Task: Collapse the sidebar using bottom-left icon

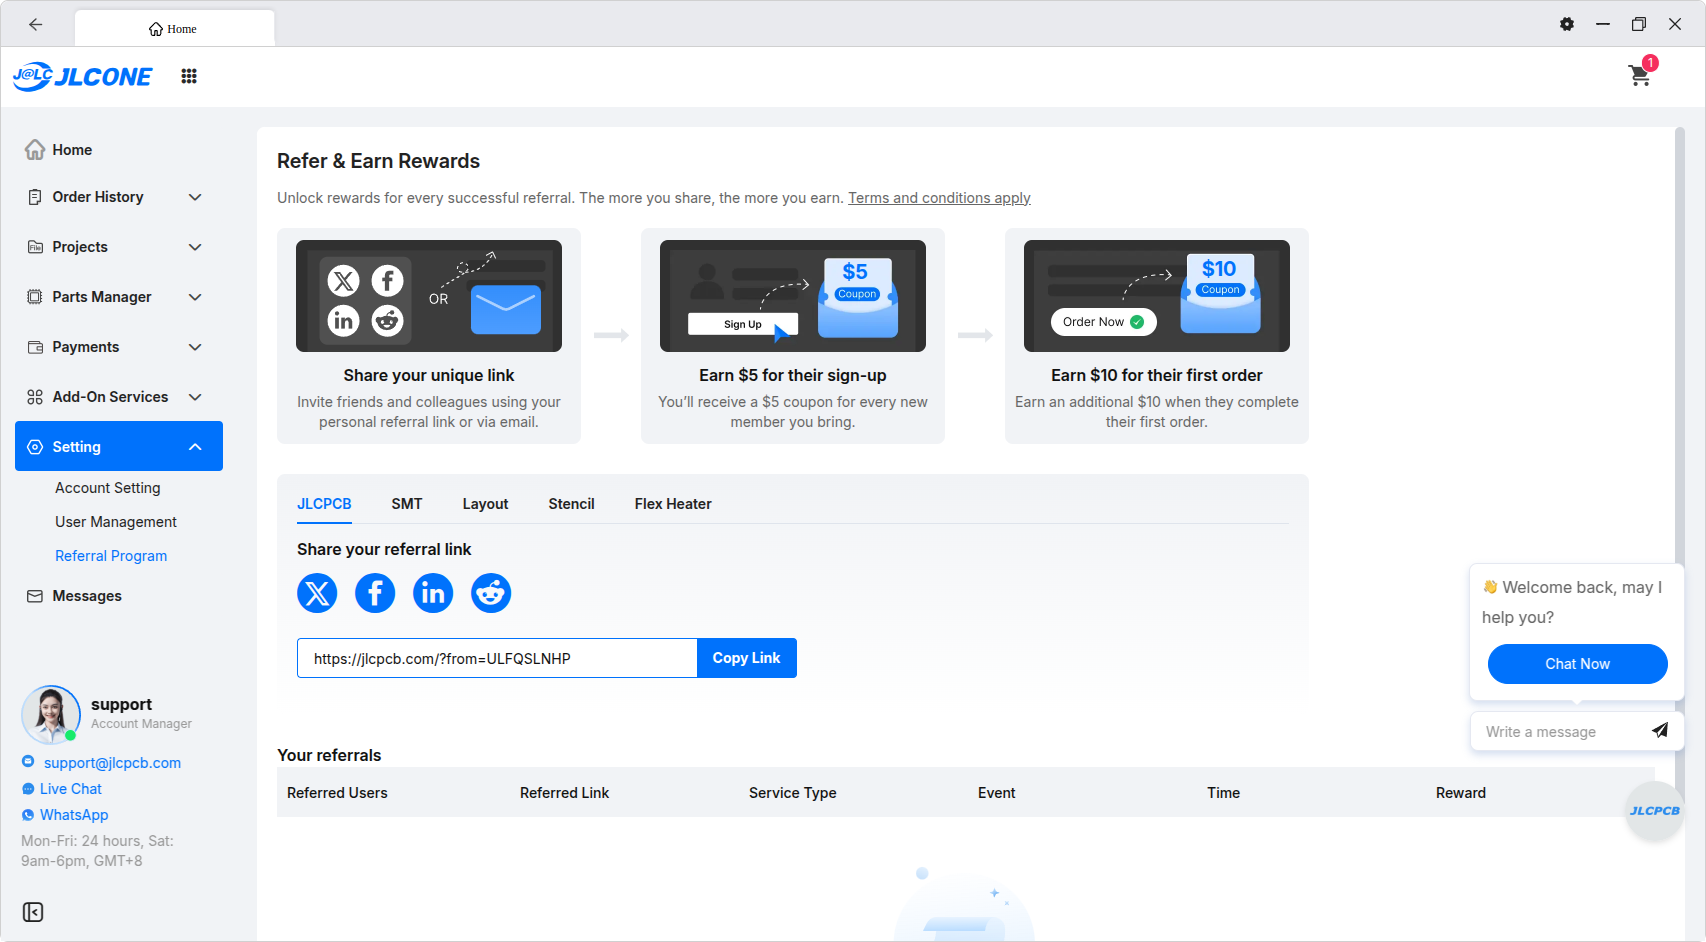Action: (x=33, y=912)
